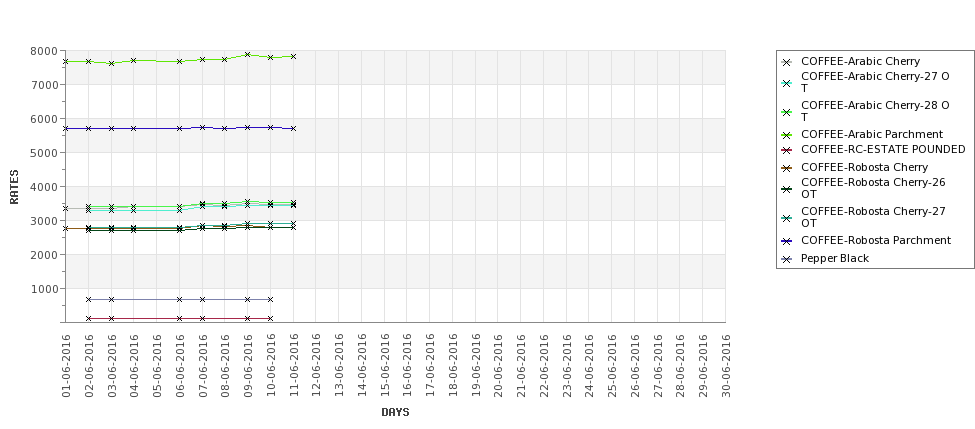Click the 16-06-2016 date label

coord(407,366)
